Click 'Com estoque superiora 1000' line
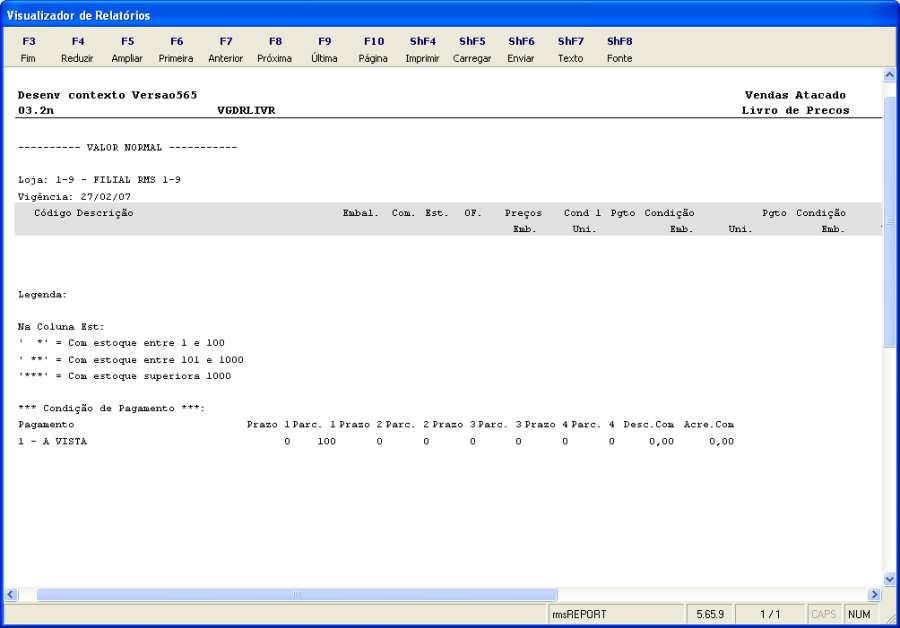The image size is (900, 628). pyautogui.click(x=149, y=376)
